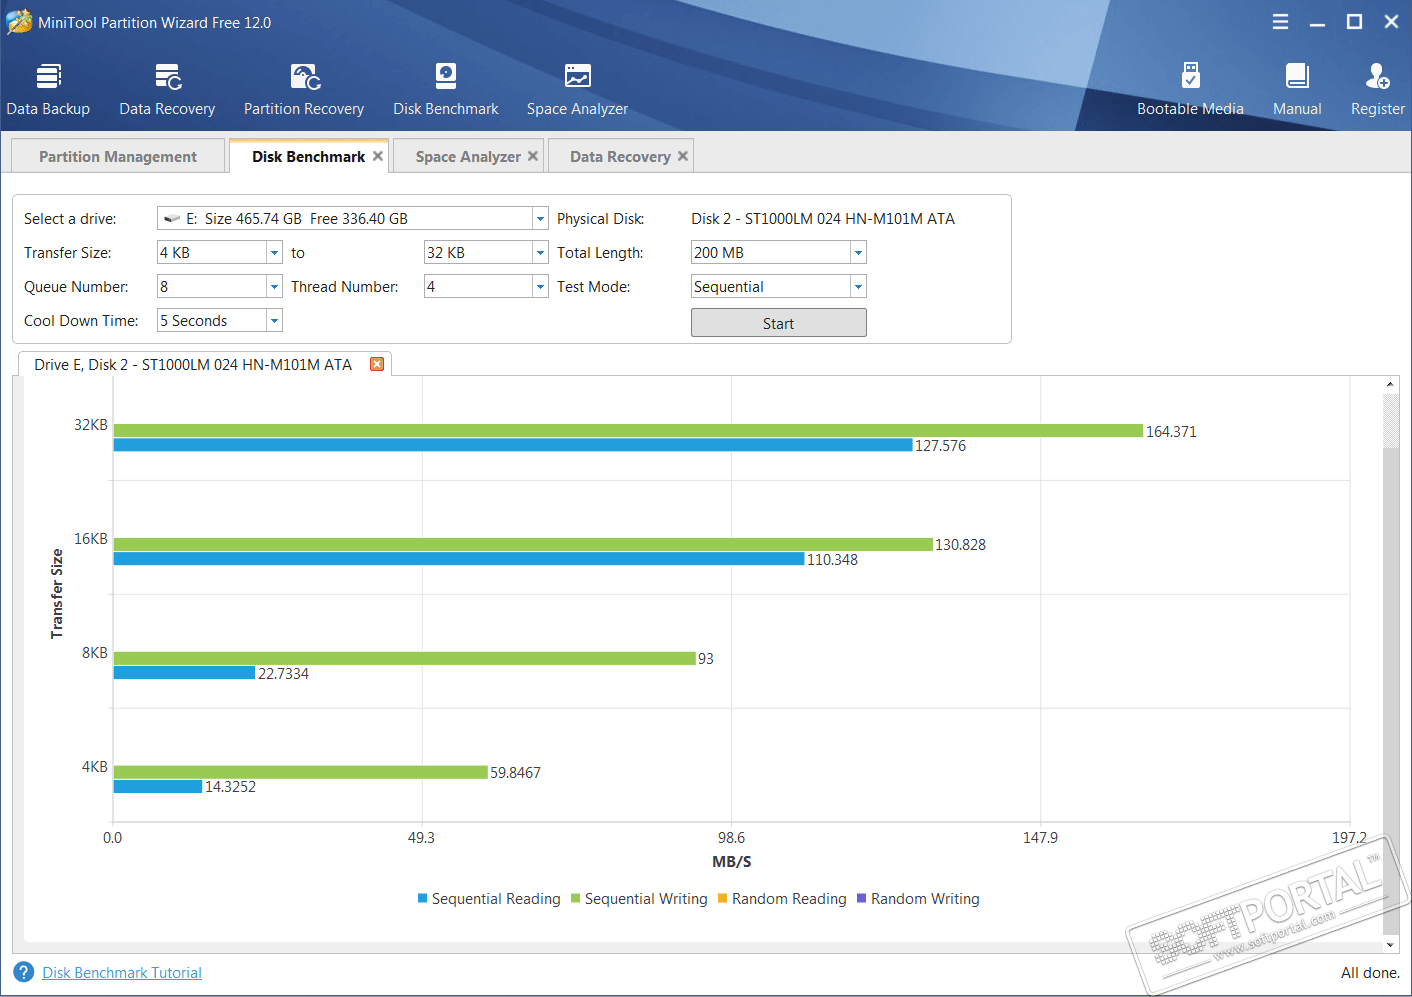1412x997 pixels.
Task: Switch to the Data Recovery tab
Action: click(620, 156)
